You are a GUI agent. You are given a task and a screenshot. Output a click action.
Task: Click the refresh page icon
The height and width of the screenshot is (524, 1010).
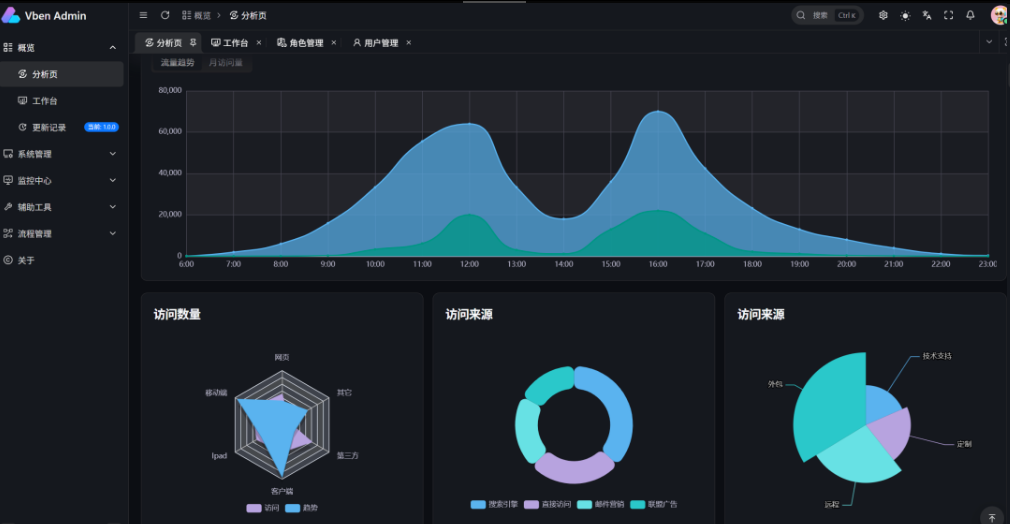tap(165, 15)
